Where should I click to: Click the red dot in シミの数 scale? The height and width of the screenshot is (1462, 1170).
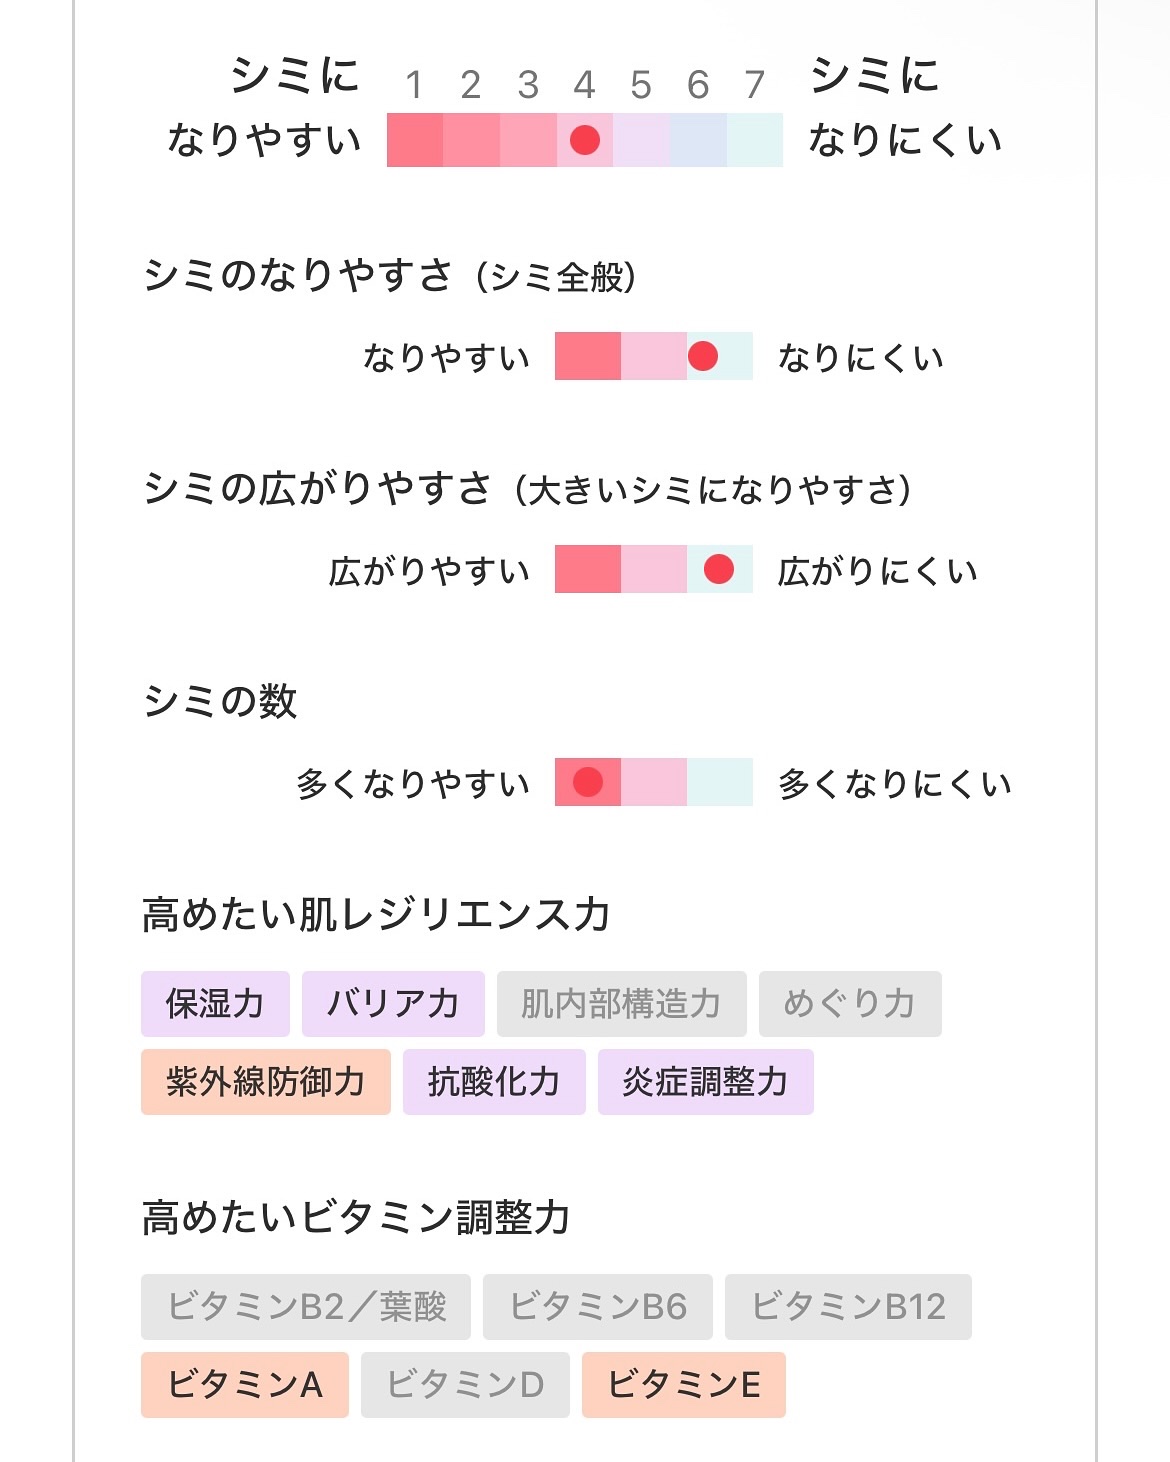coord(588,782)
